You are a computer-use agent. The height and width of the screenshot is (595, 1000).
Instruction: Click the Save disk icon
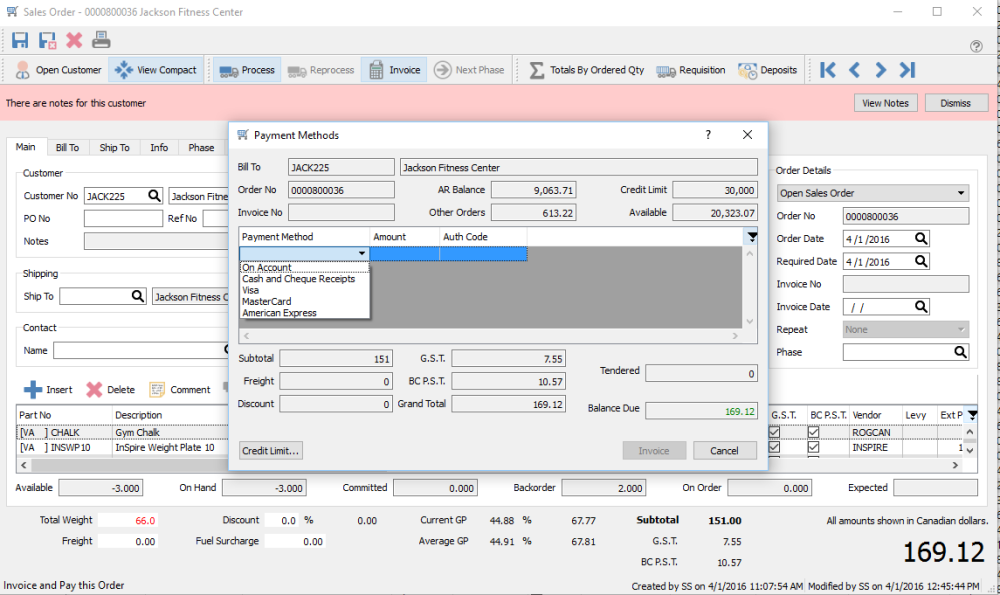(x=20, y=40)
